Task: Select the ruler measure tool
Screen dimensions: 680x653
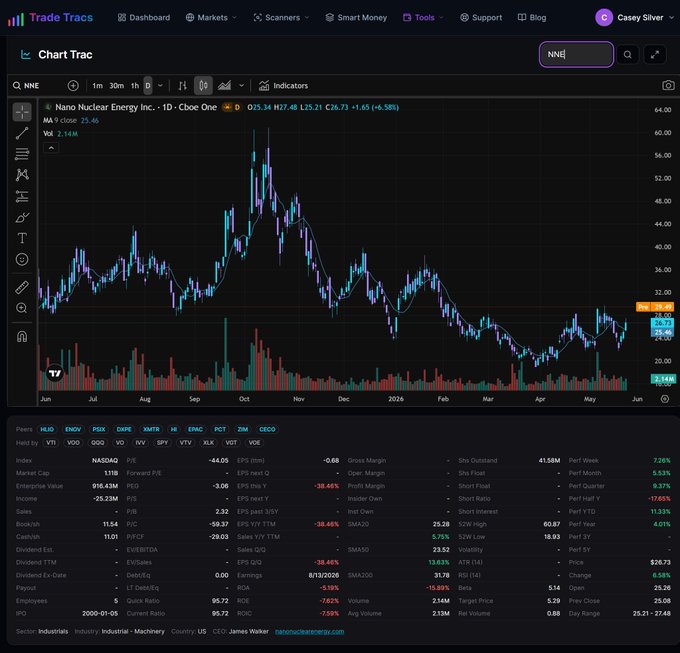Action: [x=22, y=287]
